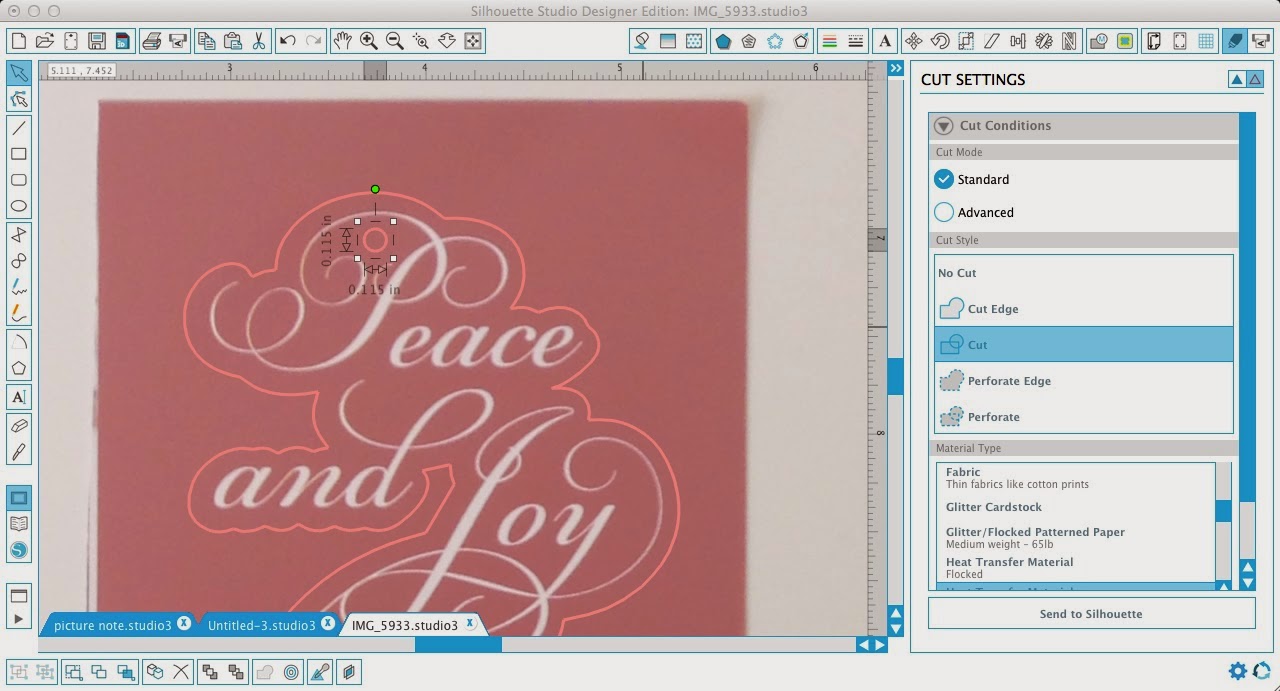Click the outlined up-triangle in Cut Settings header

[1255, 80]
